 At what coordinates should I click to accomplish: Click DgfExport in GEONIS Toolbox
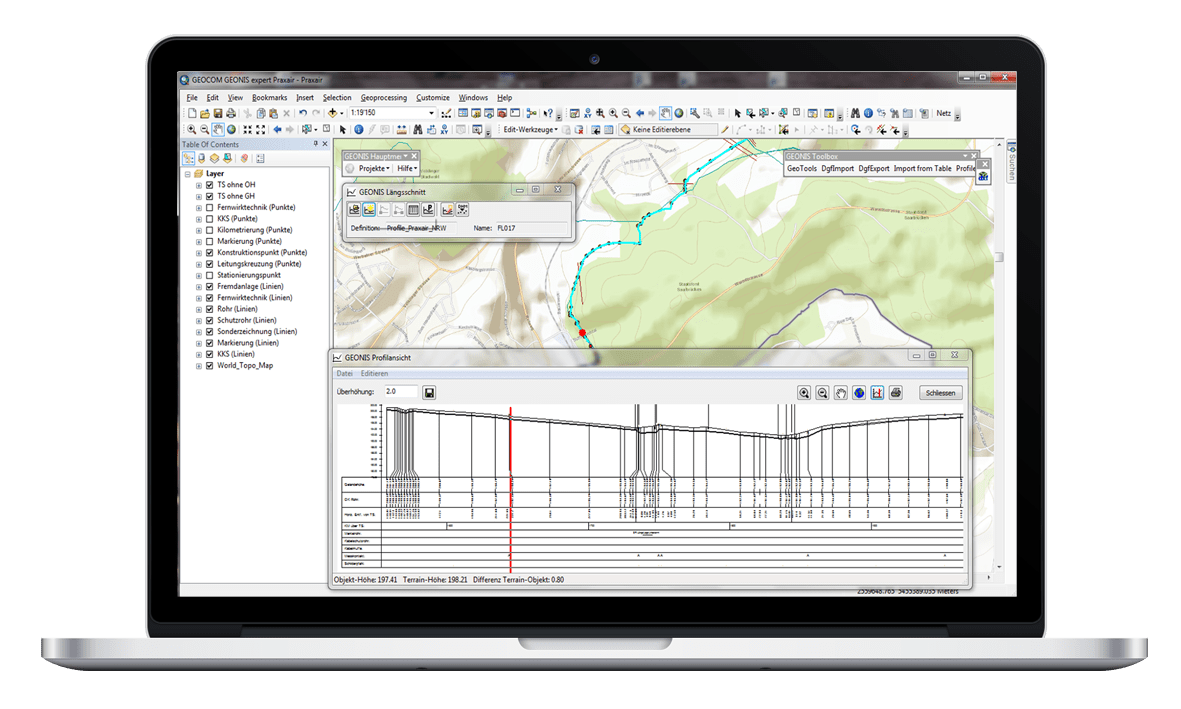[874, 169]
